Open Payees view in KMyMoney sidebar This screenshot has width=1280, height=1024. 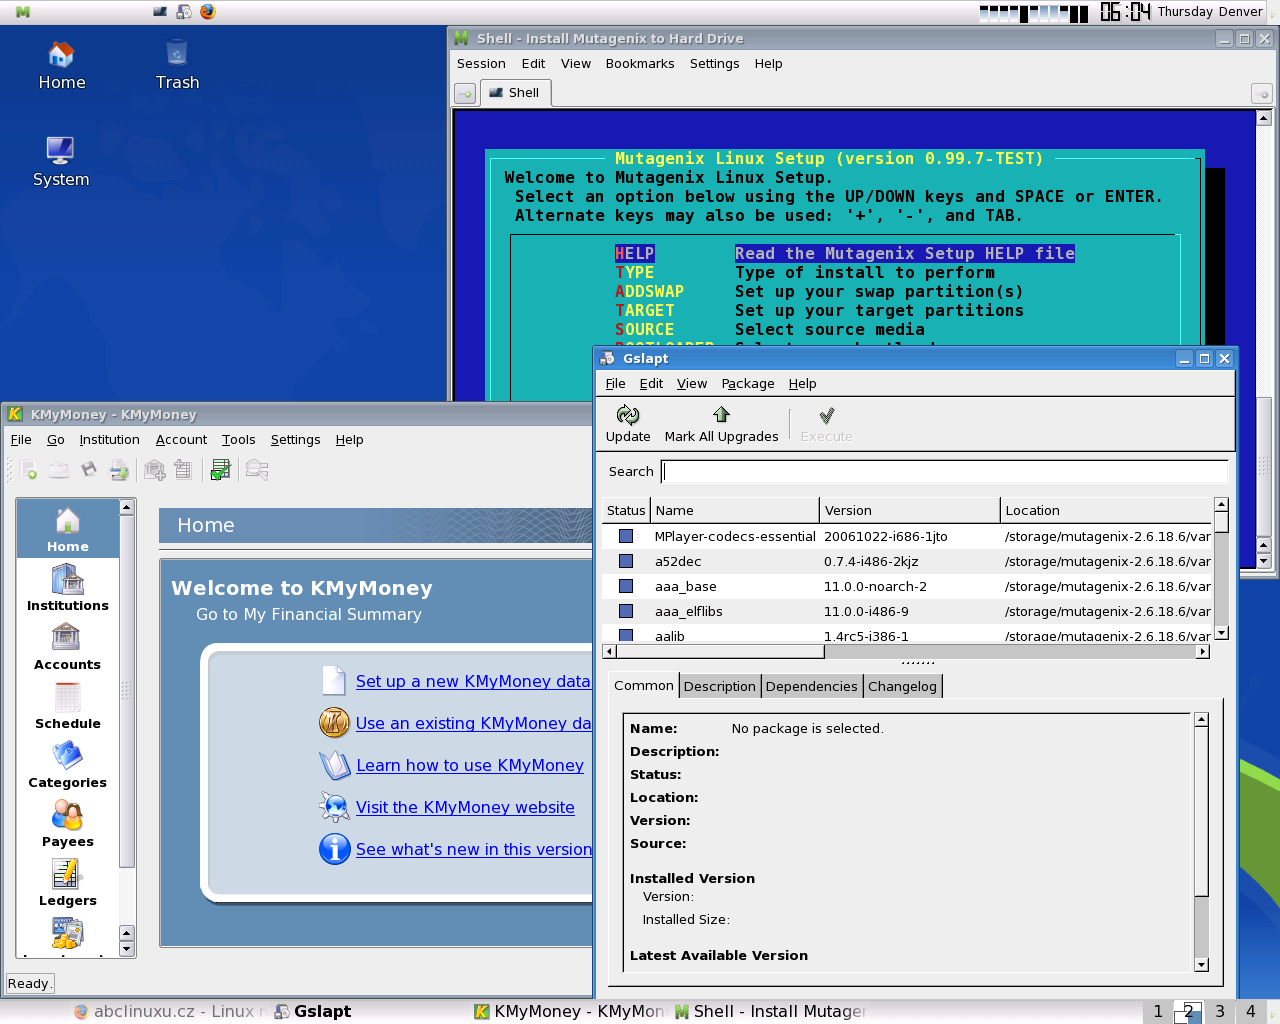[67, 824]
